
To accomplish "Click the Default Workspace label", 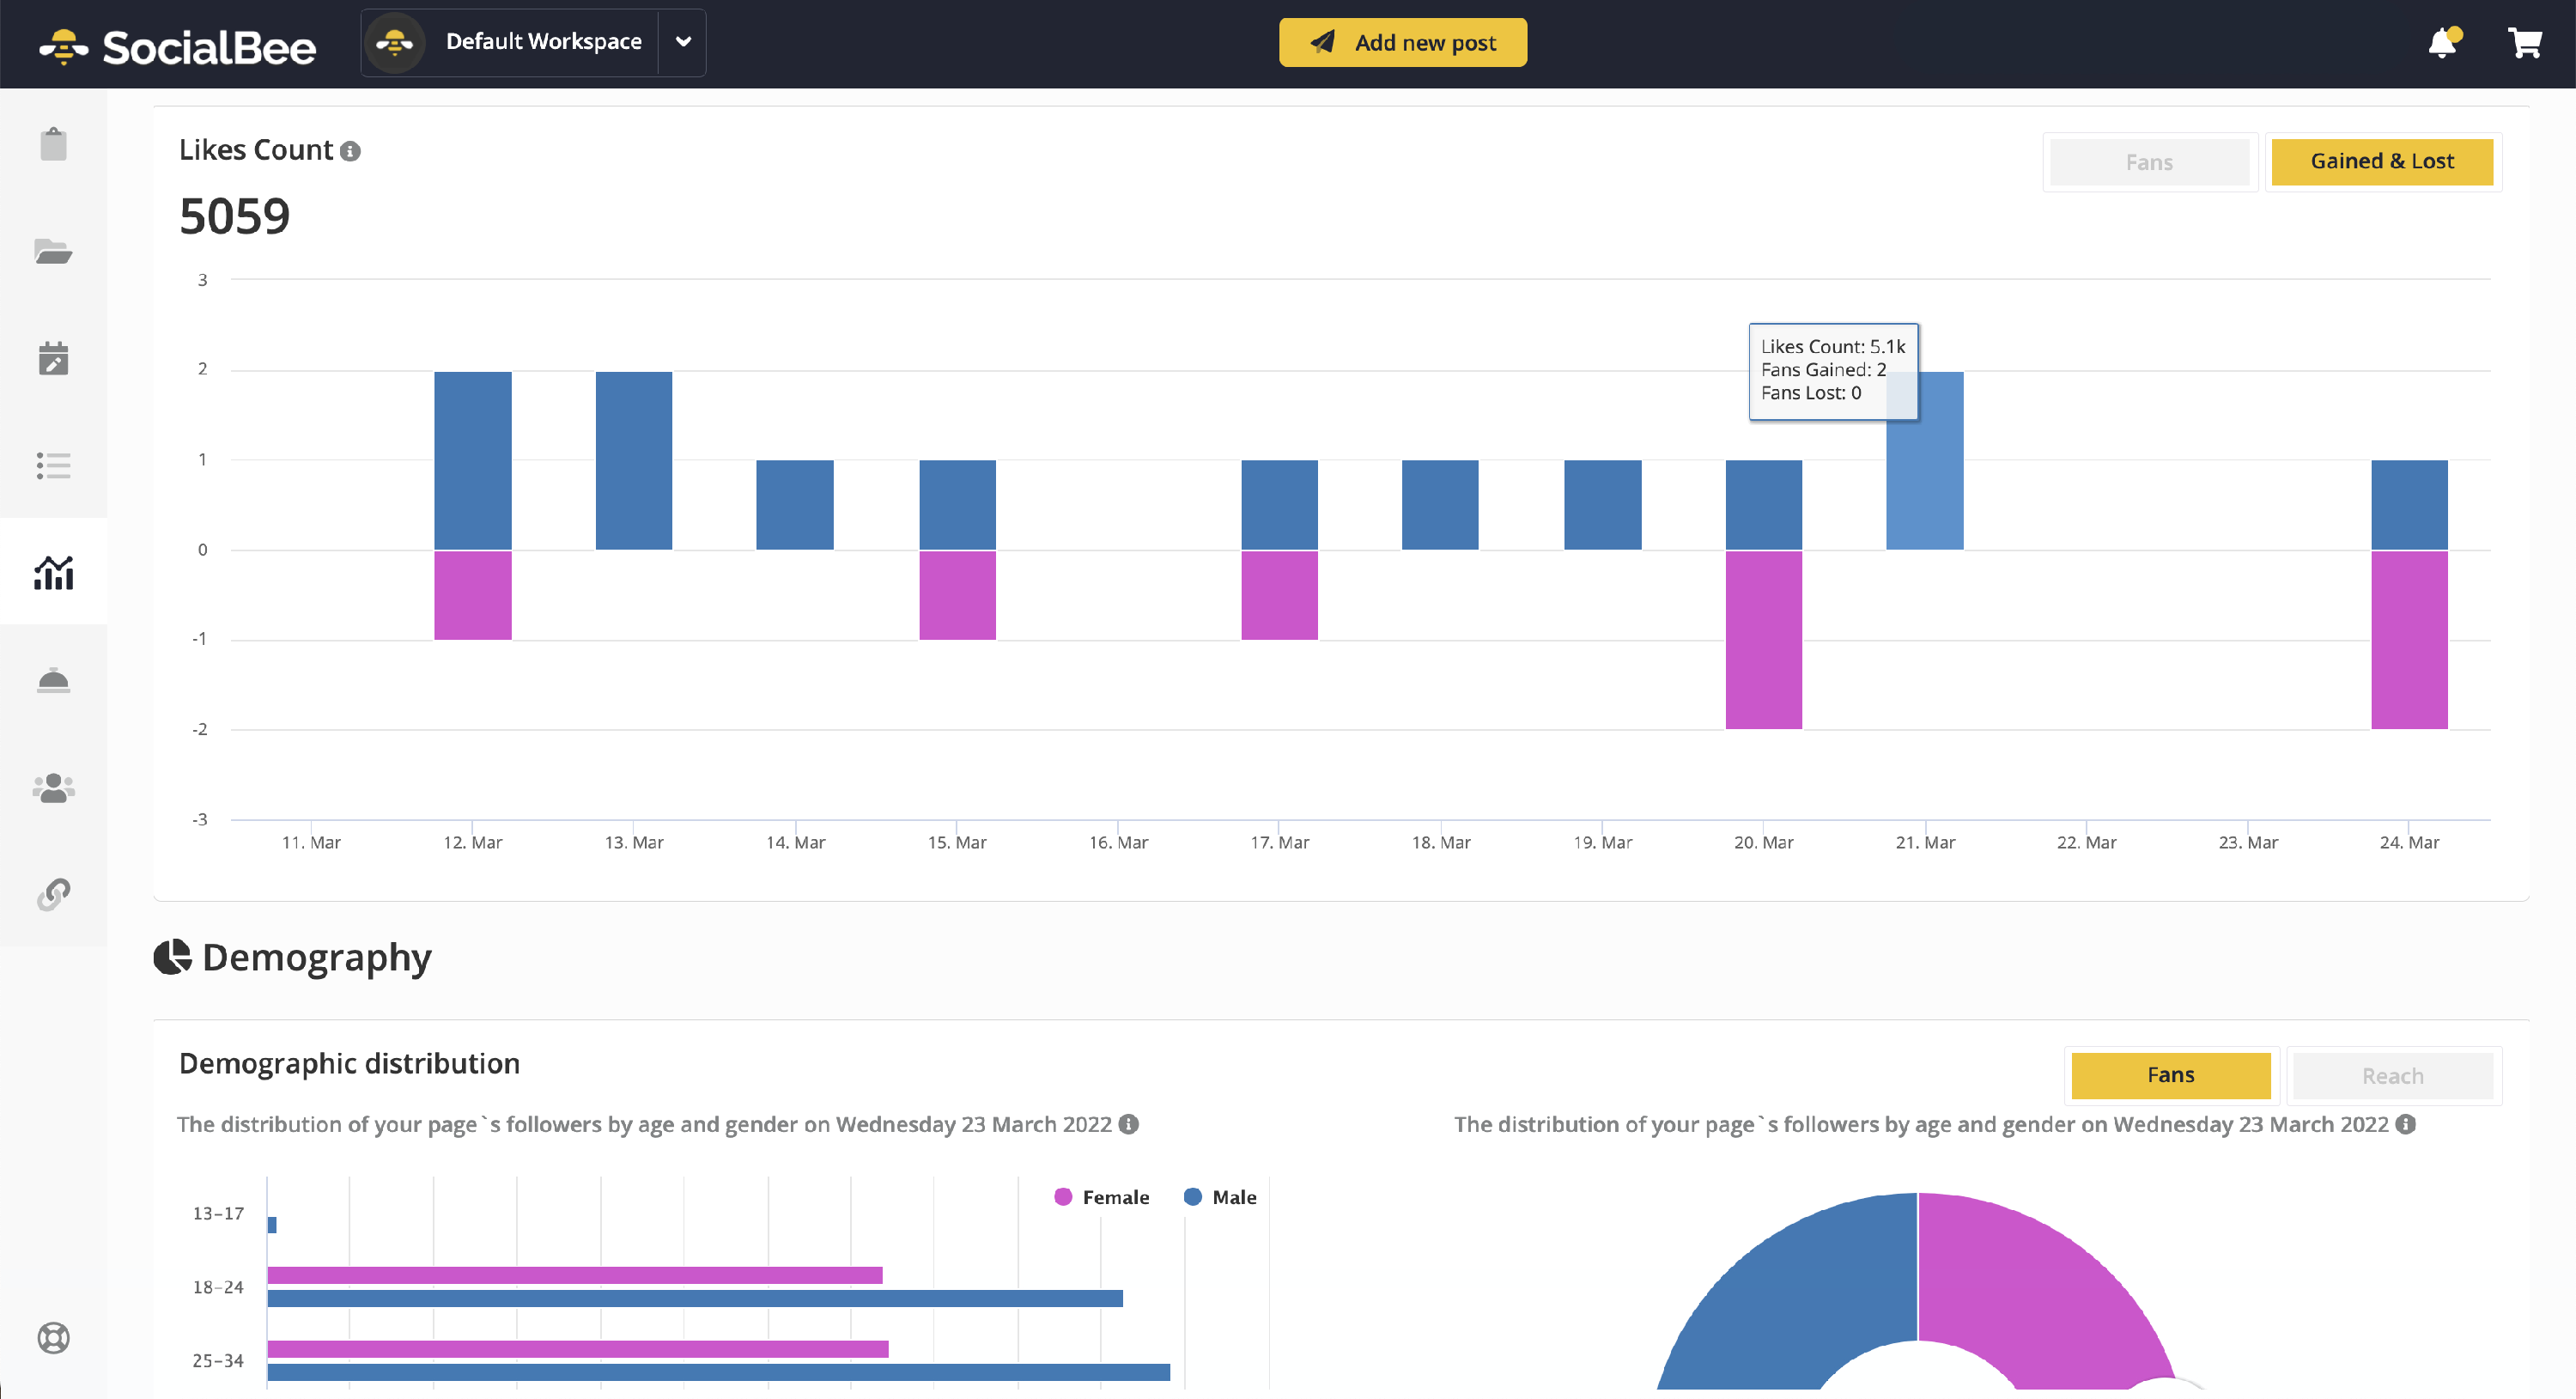I will point(543,42).
